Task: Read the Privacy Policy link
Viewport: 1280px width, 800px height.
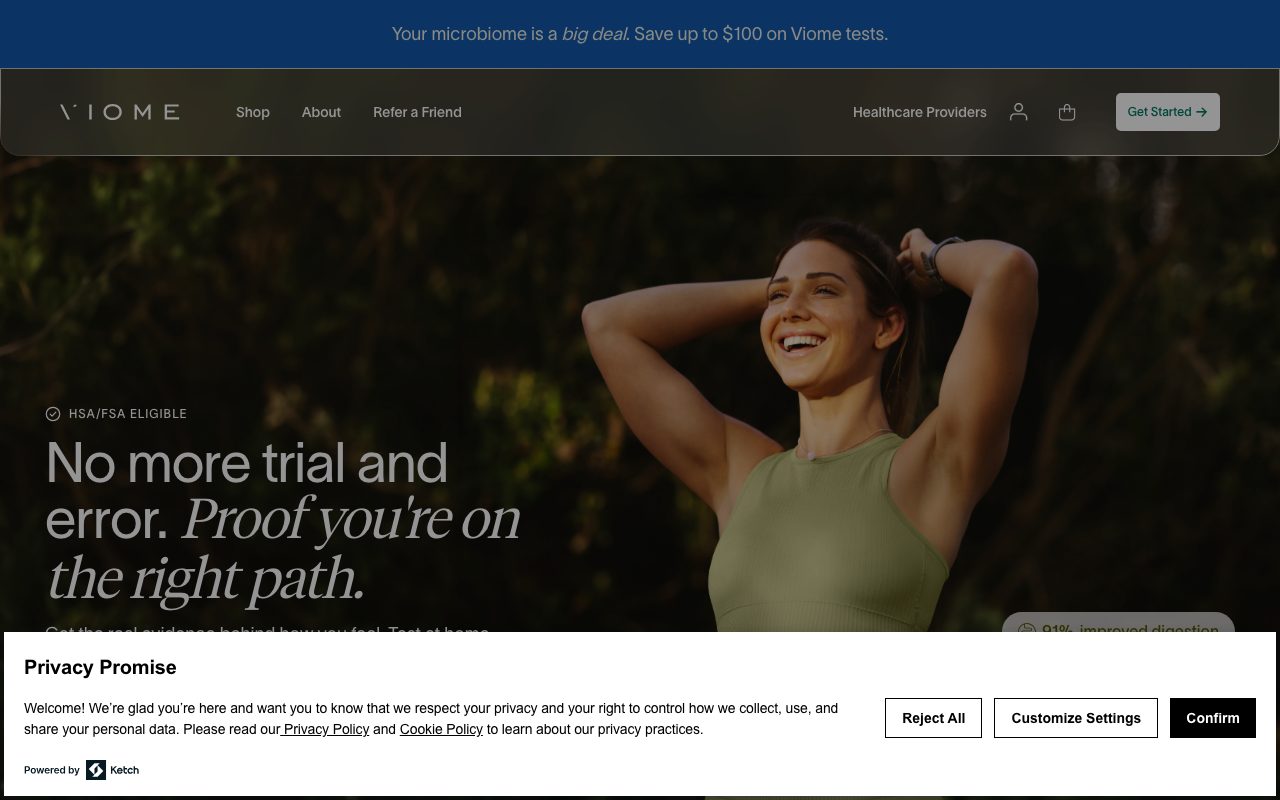Action: pos(326,729)
